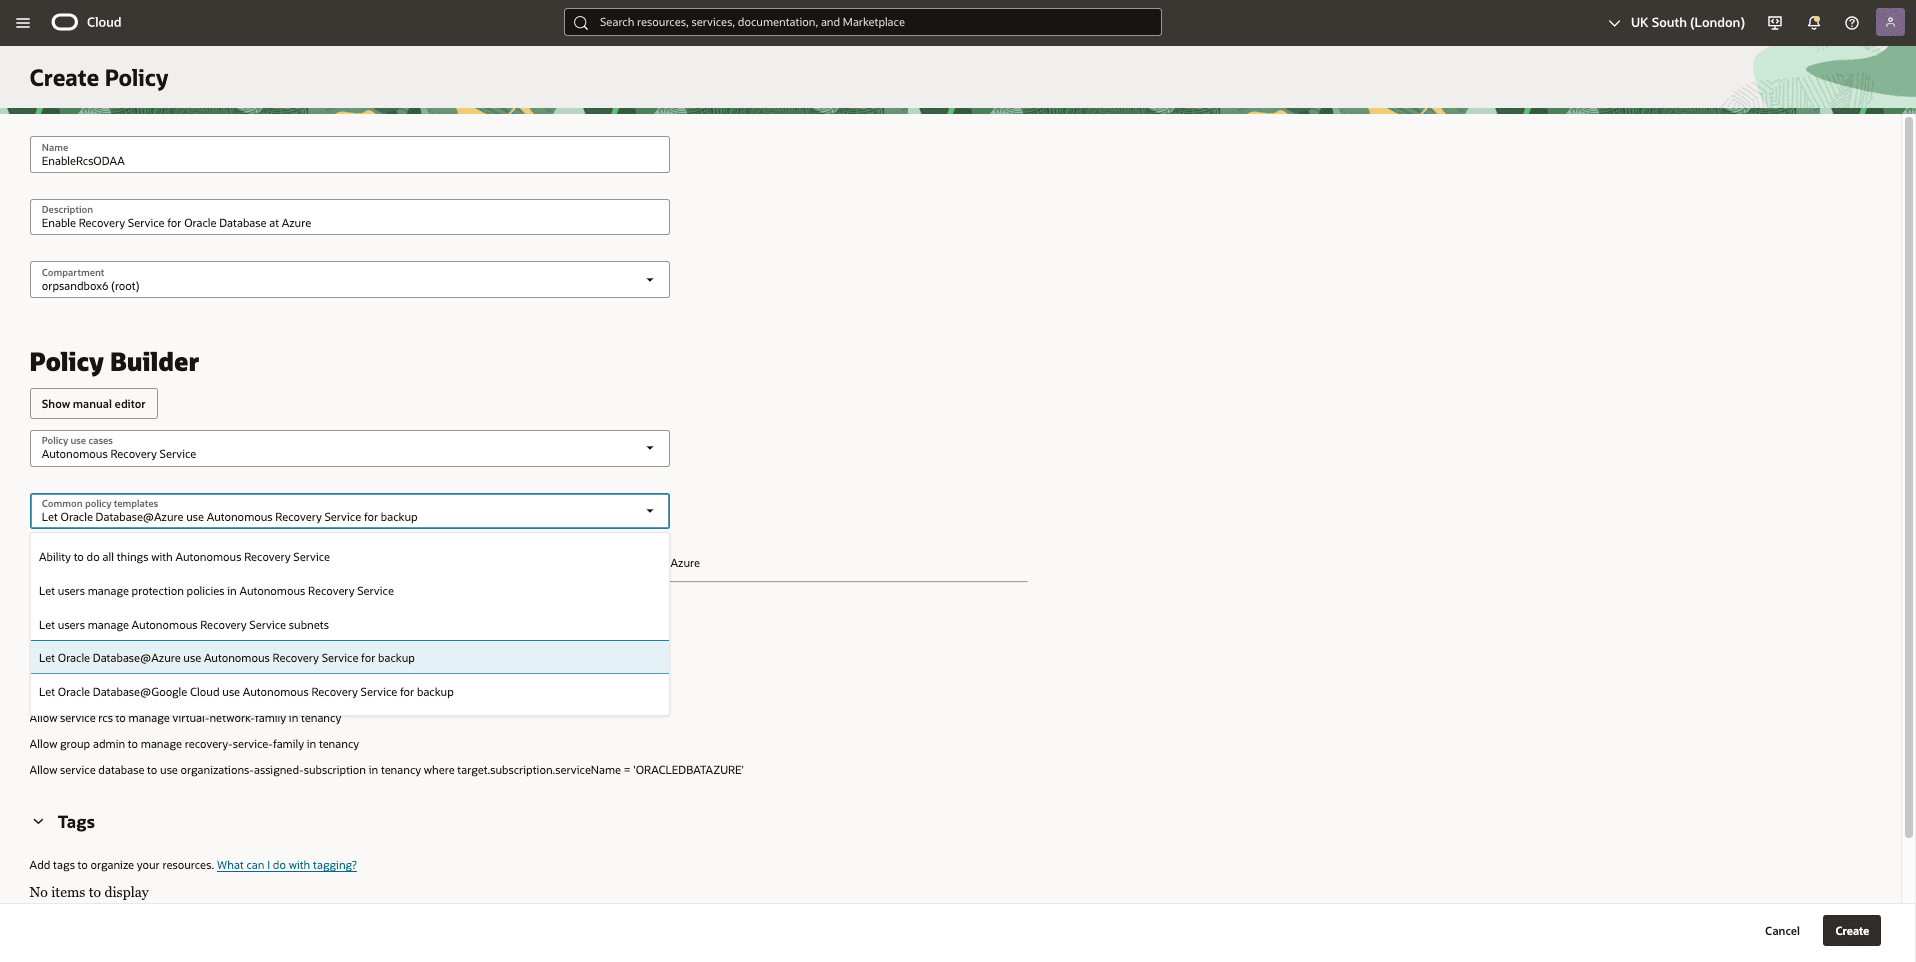Launch Cloud Shell from the top bar
Viewport: 1916px width, 962px height.
click(x=1774, y=21)
